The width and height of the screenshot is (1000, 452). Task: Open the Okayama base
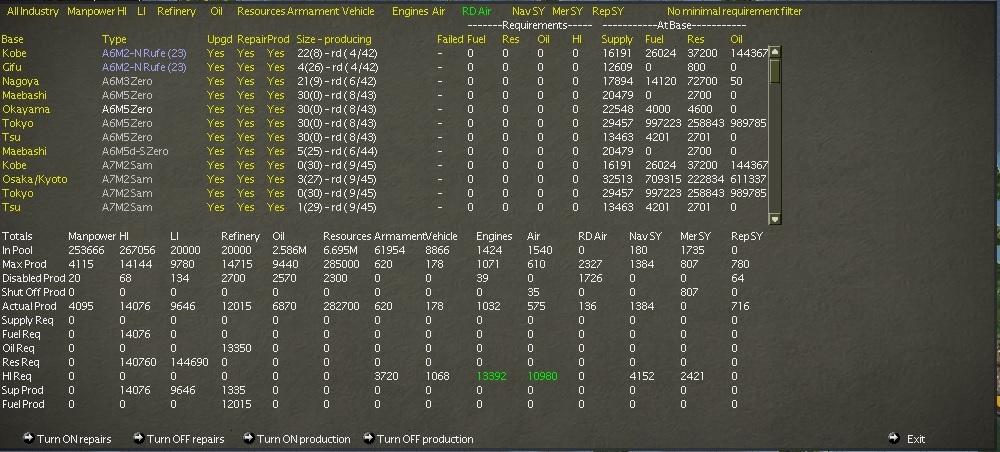(26, 110)
